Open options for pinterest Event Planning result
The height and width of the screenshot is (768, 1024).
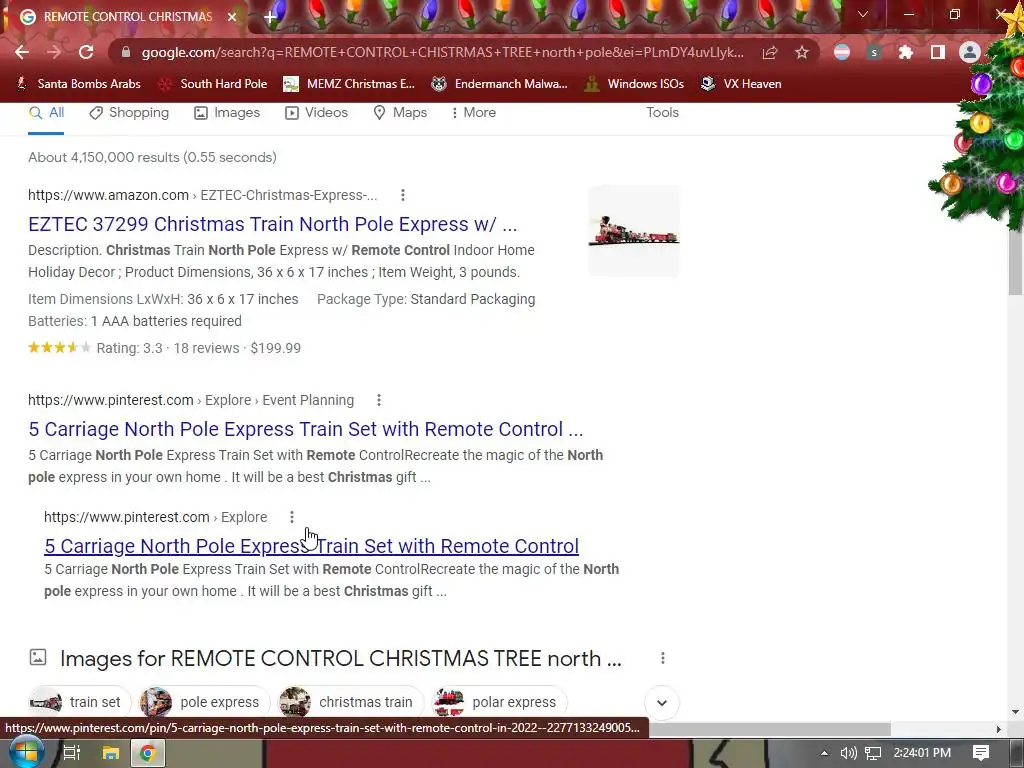tap(379, 400)
